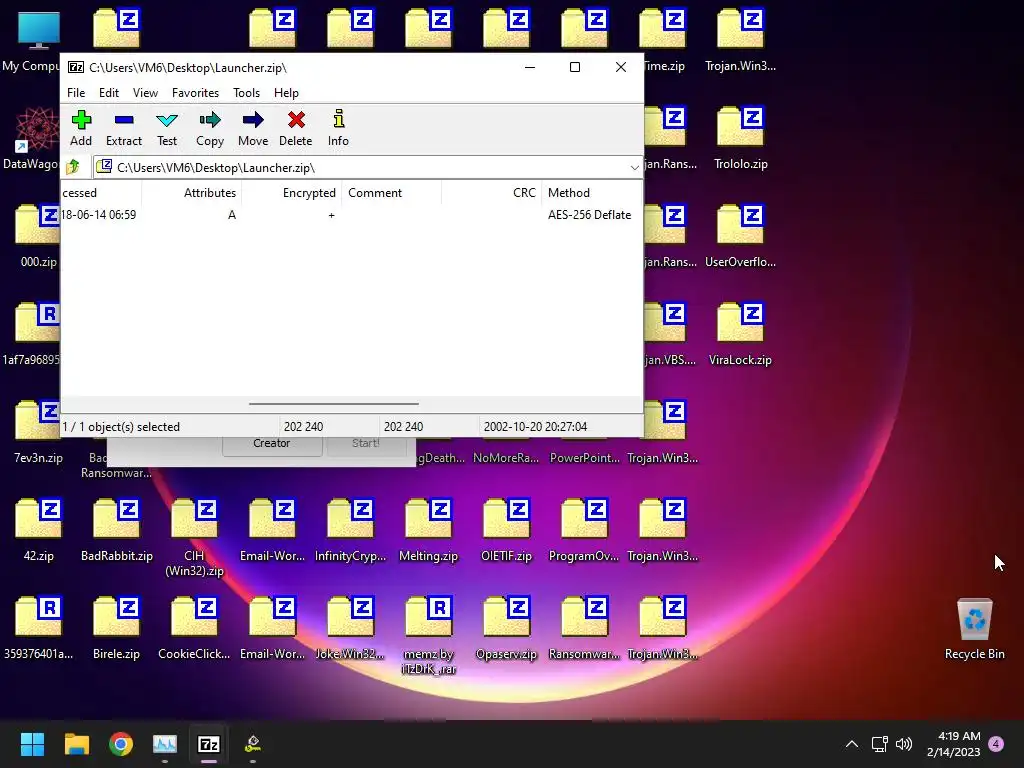Sort by the Attributes column header

click(x=192, y=193)
